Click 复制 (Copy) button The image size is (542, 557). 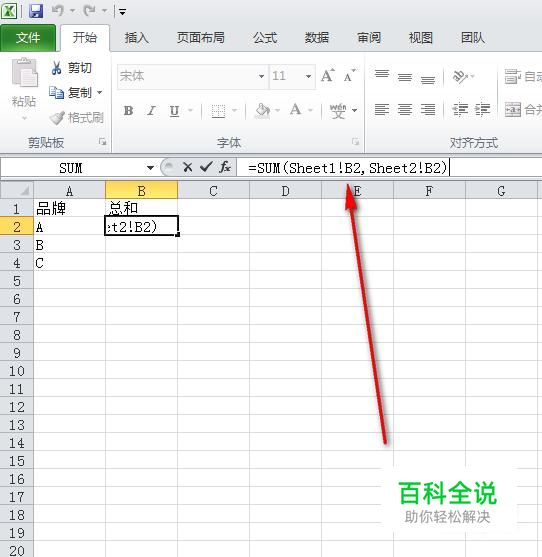(70, 93)
